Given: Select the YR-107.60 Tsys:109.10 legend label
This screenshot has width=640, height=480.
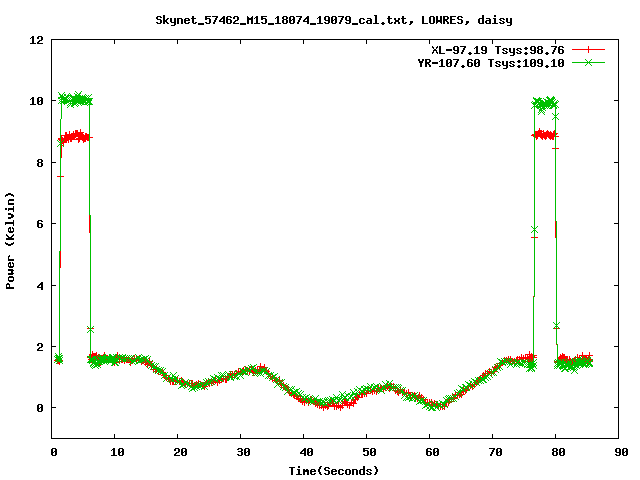Looking at the screenshot, I should [491, 63].
